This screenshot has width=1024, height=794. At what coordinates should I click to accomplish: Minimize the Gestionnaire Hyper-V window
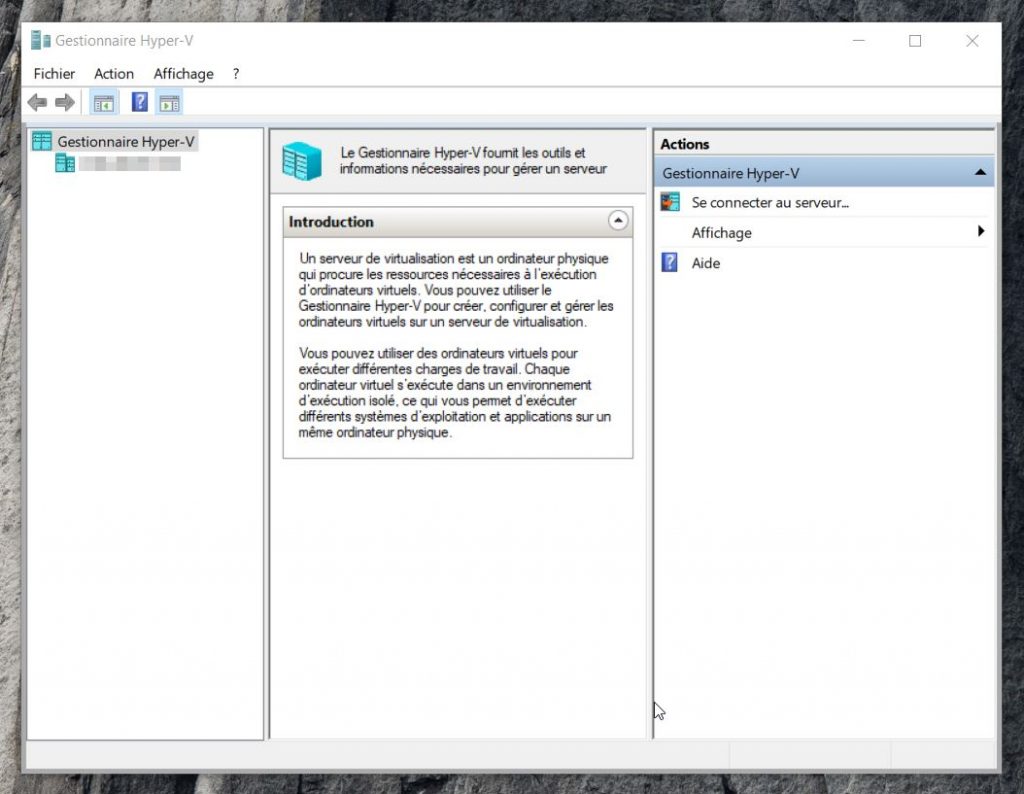click(x=859, y=40)
